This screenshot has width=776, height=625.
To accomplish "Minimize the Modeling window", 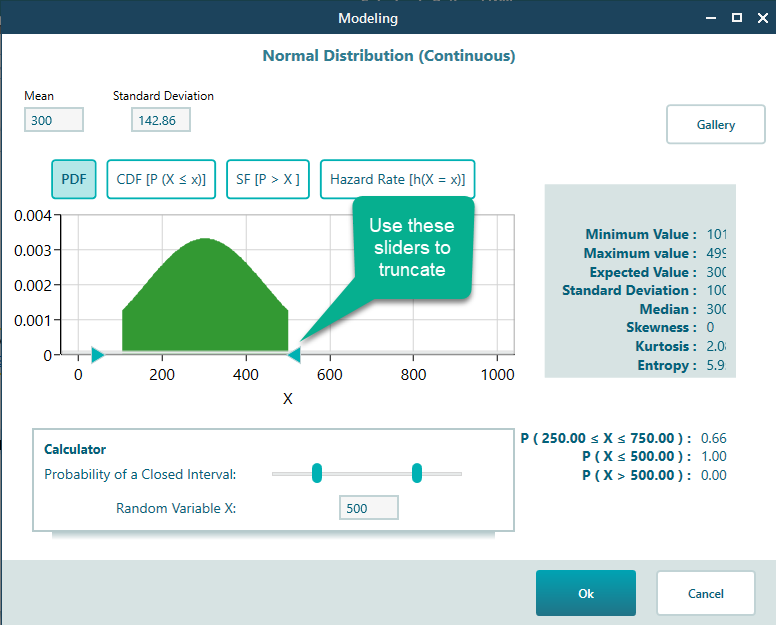I will pos(712,18).
